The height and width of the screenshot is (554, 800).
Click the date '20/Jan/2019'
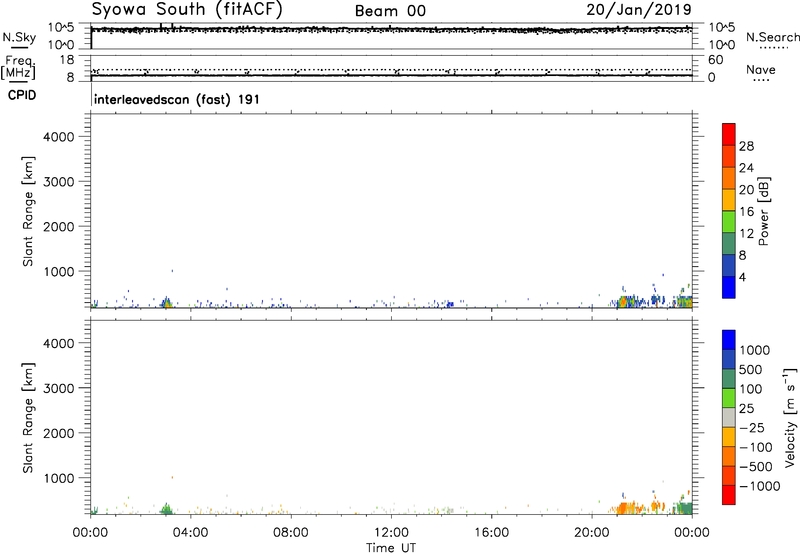tap(639, 10)
